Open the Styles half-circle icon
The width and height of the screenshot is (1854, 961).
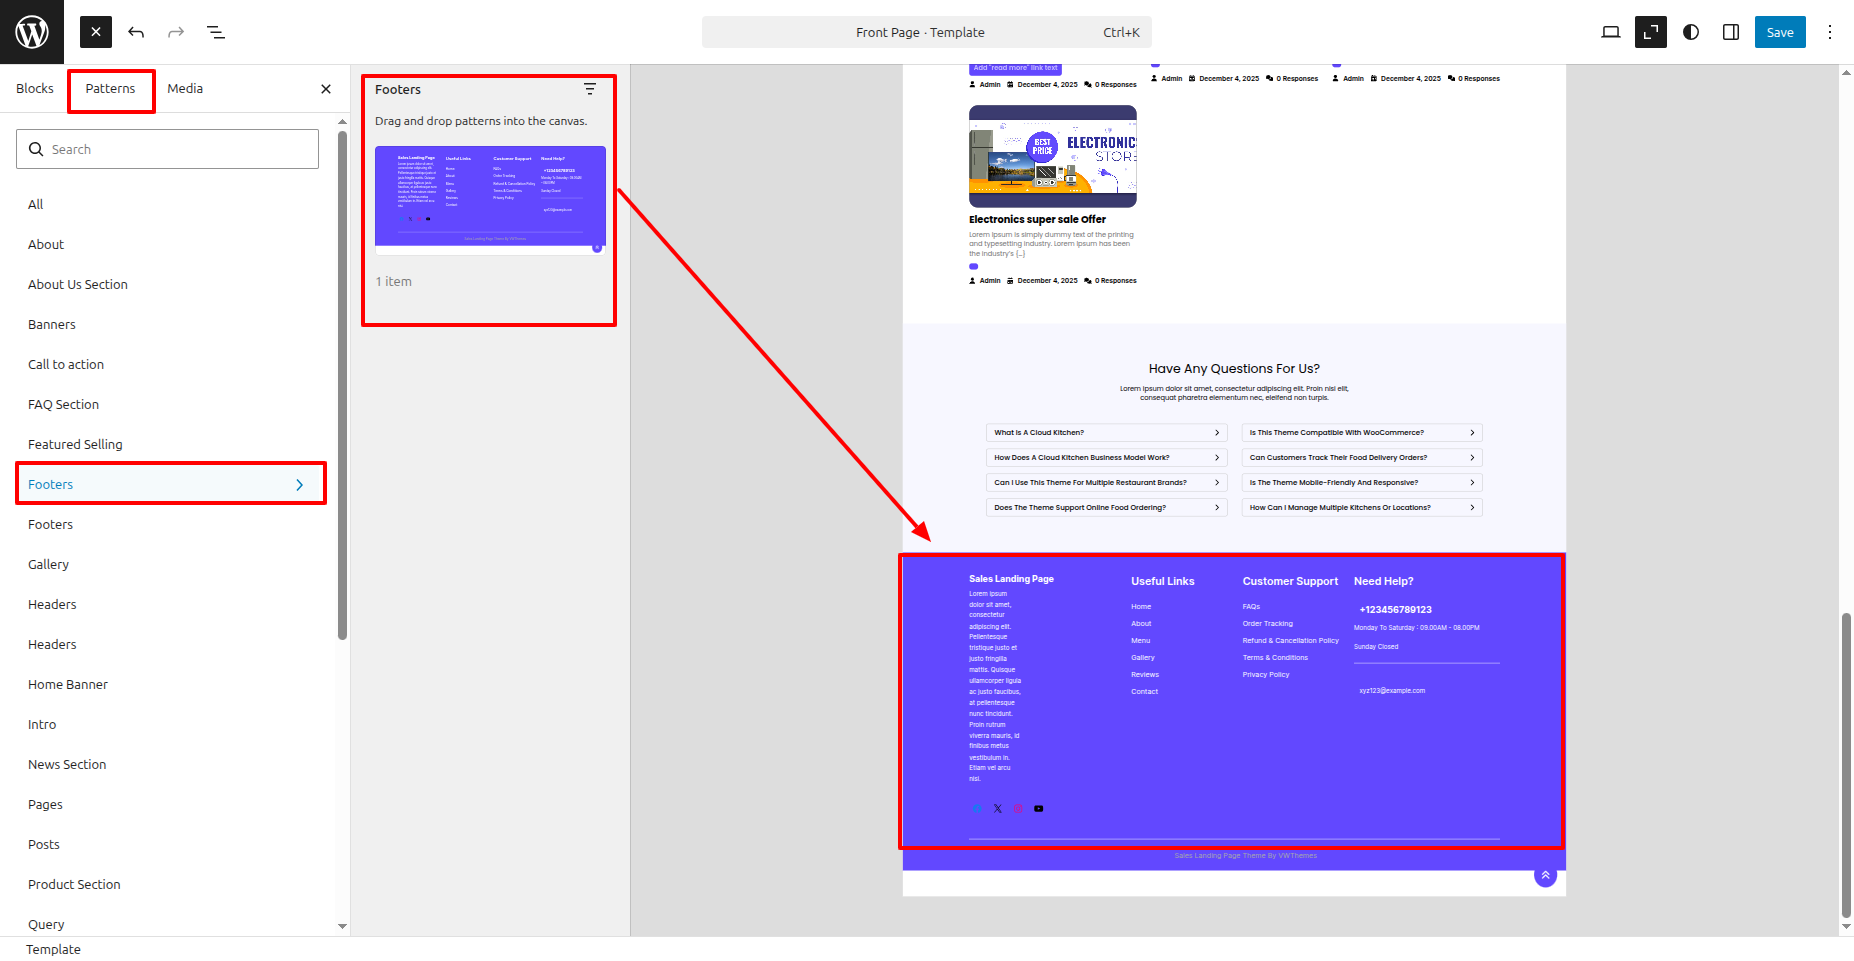tap(1691, 32)
